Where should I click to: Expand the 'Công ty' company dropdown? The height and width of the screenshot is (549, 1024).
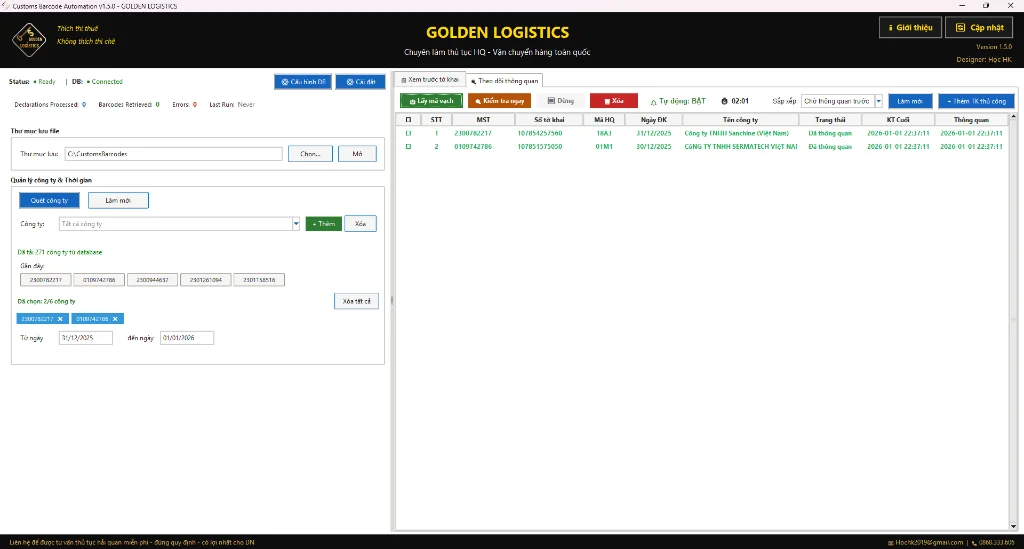(296, 224)
